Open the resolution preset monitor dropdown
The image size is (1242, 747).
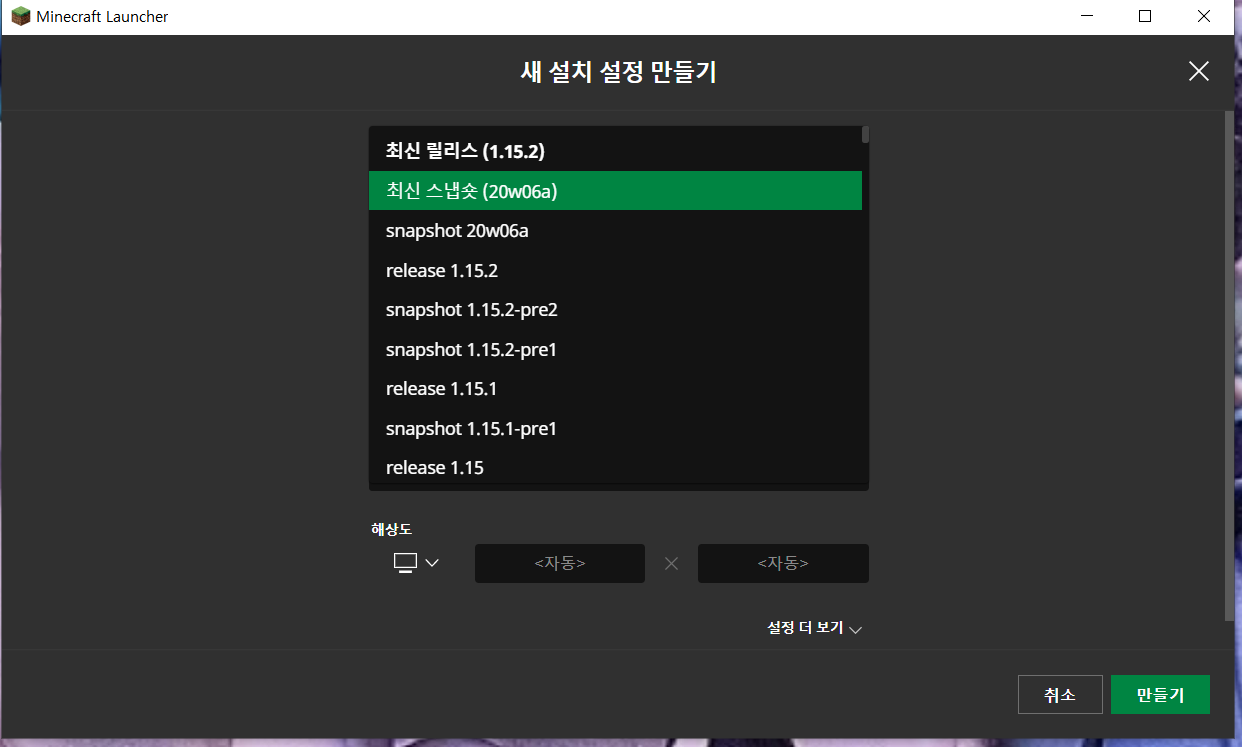tap(416, 563)
